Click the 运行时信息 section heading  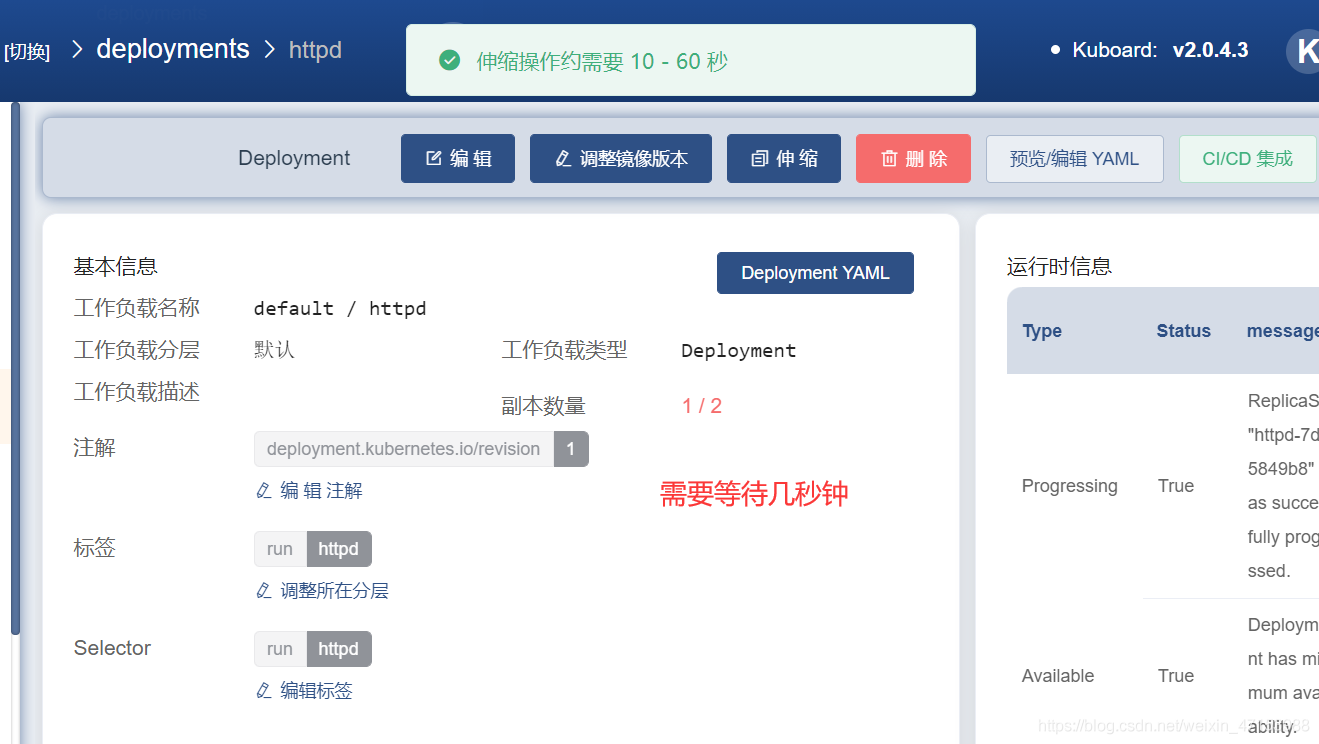tap(1059, 267)
